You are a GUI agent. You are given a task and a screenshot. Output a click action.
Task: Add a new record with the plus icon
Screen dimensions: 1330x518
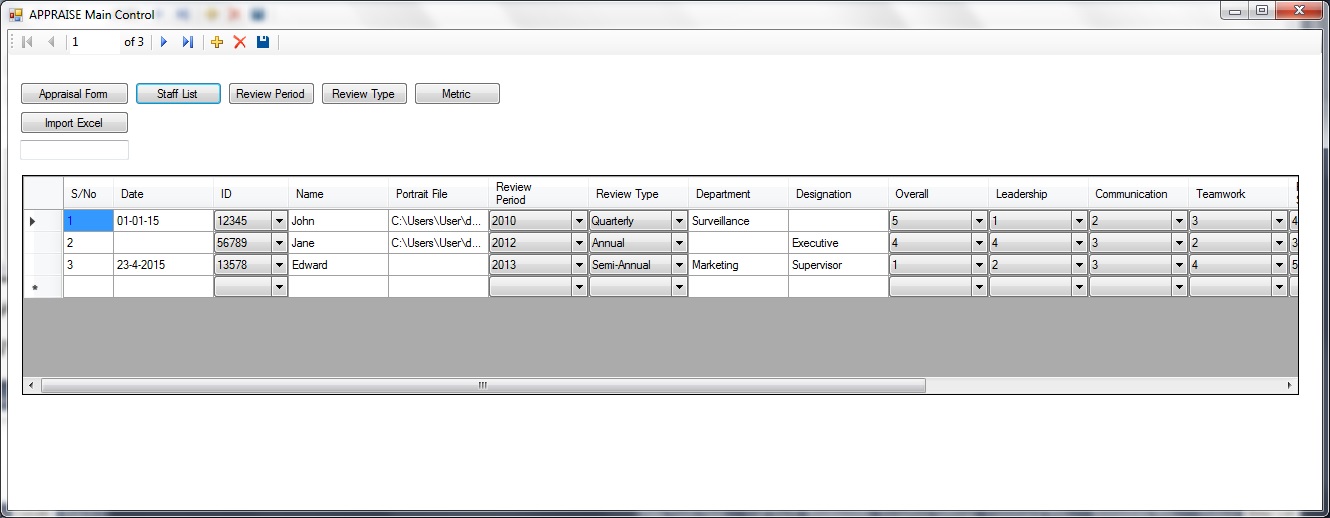pyautogui.click(x=217, y=42)
